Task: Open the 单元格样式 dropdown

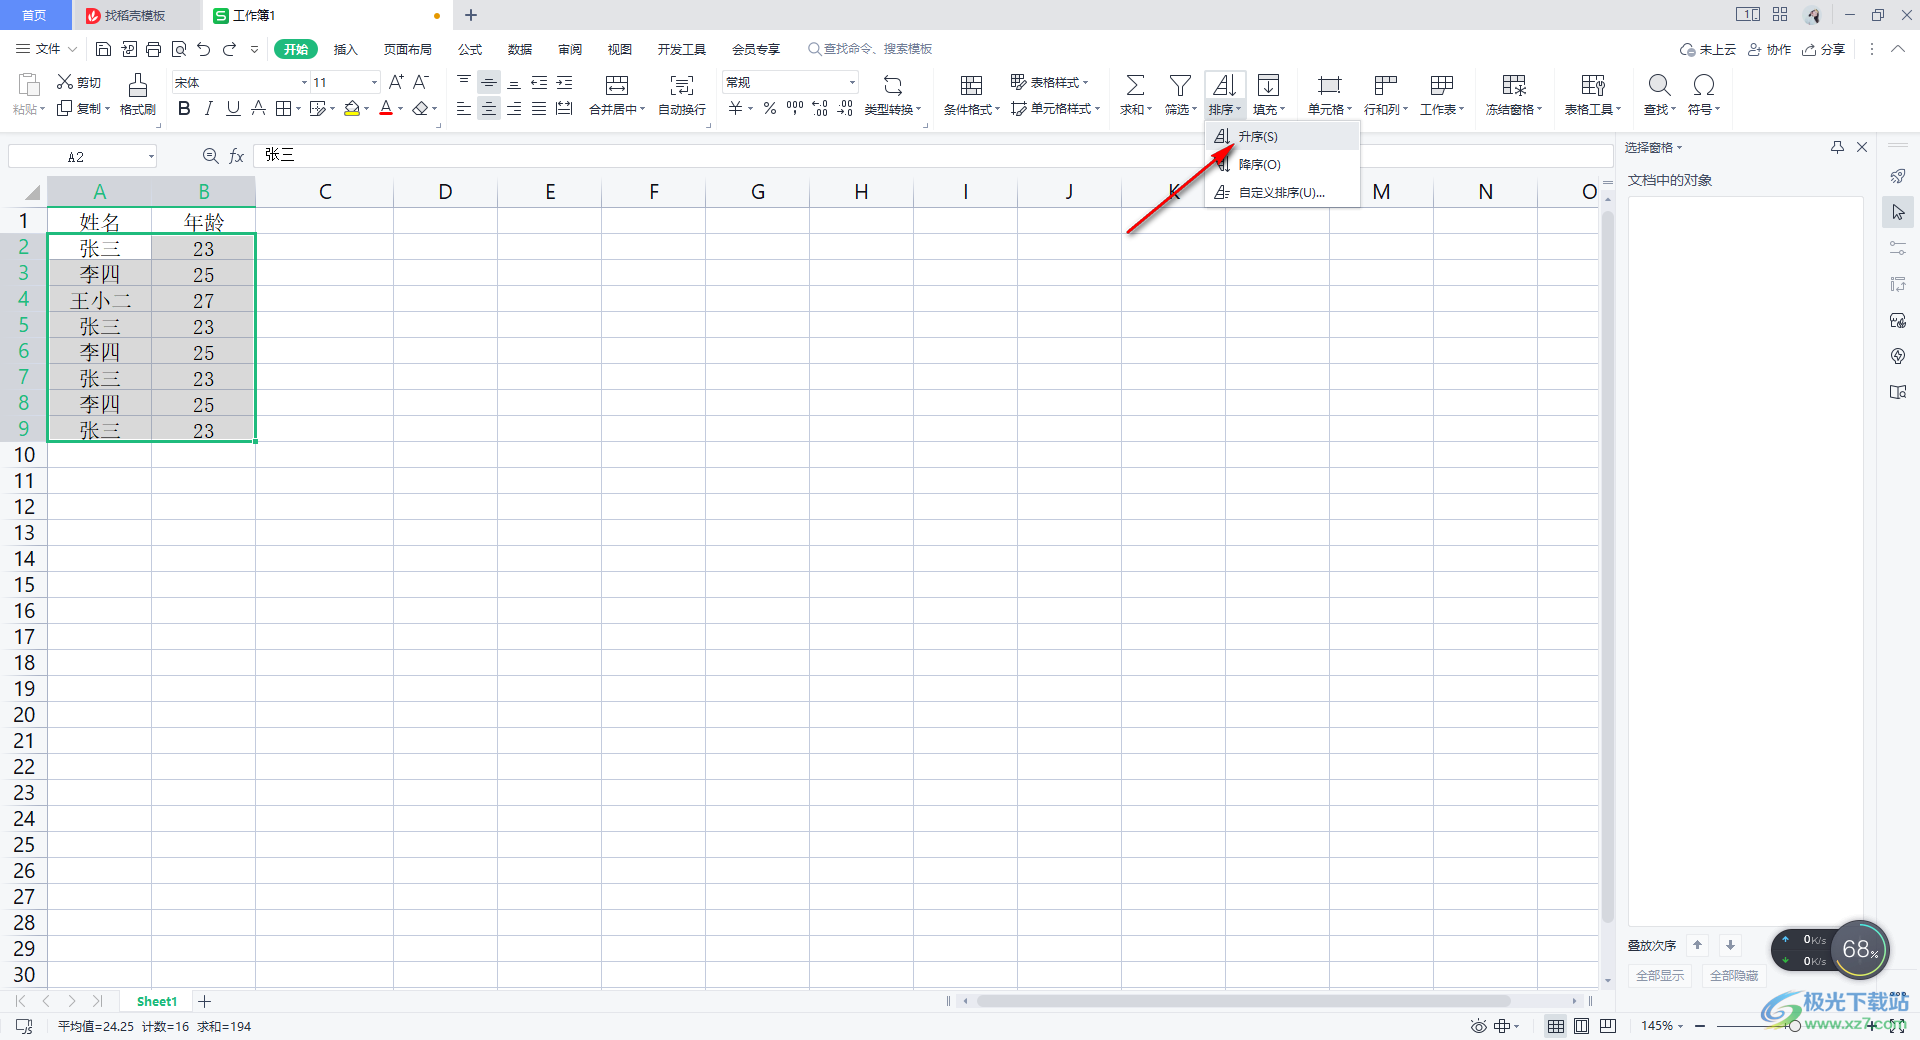Action: (x=1055, y=108)
